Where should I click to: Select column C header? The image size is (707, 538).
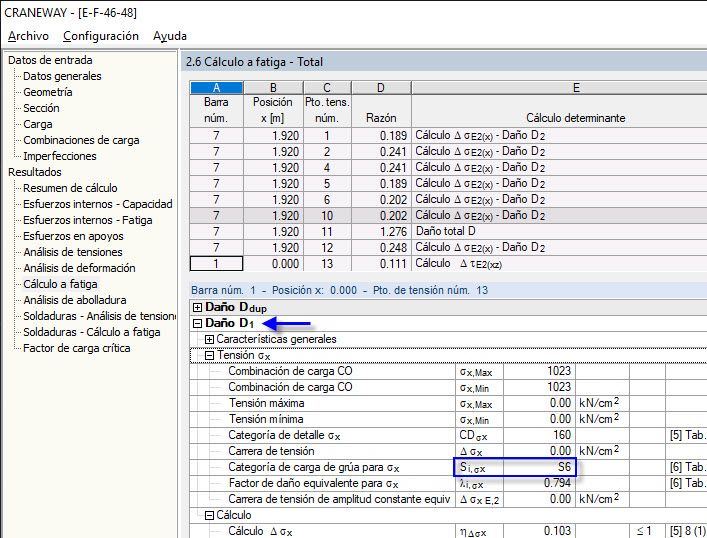pos(327,87)
